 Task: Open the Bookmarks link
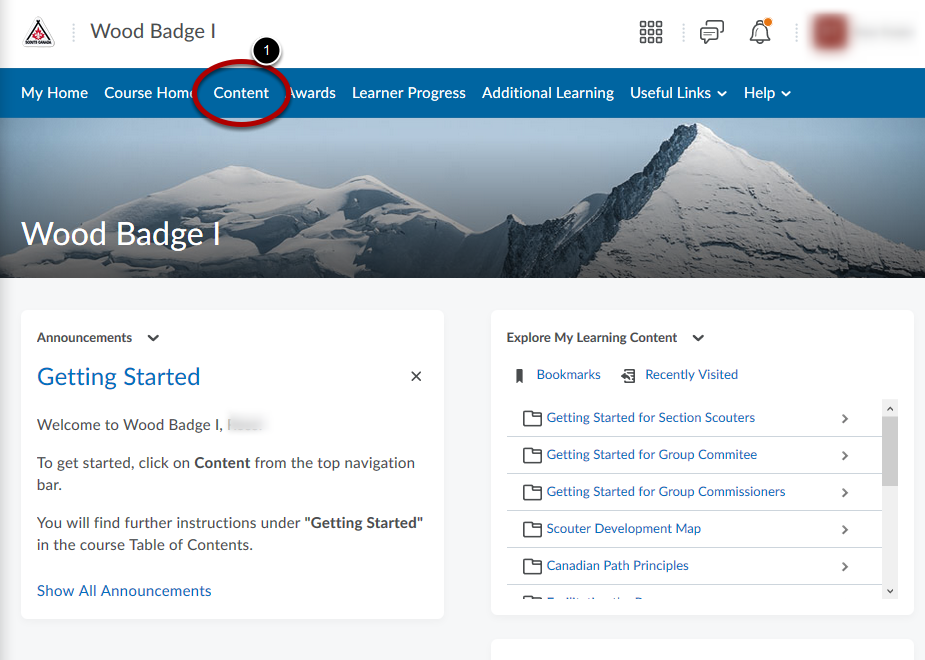[x=569, y=375]
